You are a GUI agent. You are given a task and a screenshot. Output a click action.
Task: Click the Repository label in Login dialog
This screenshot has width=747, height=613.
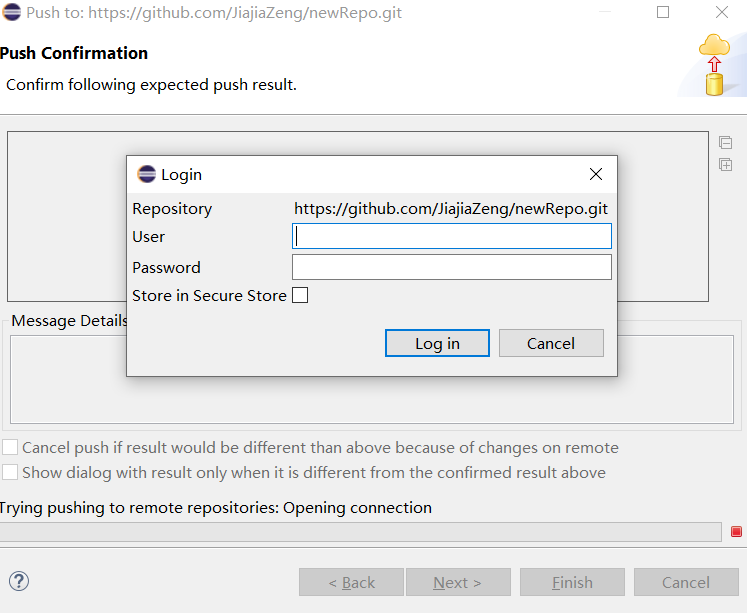(172, 209)
